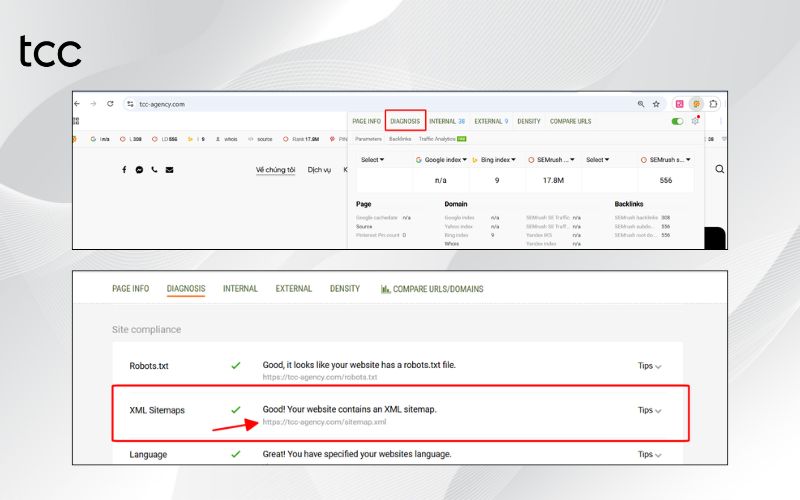Open the Parameters sub-tab
Image resolution: width=800 pixels, height=500 pixels.
coord(368,139)
